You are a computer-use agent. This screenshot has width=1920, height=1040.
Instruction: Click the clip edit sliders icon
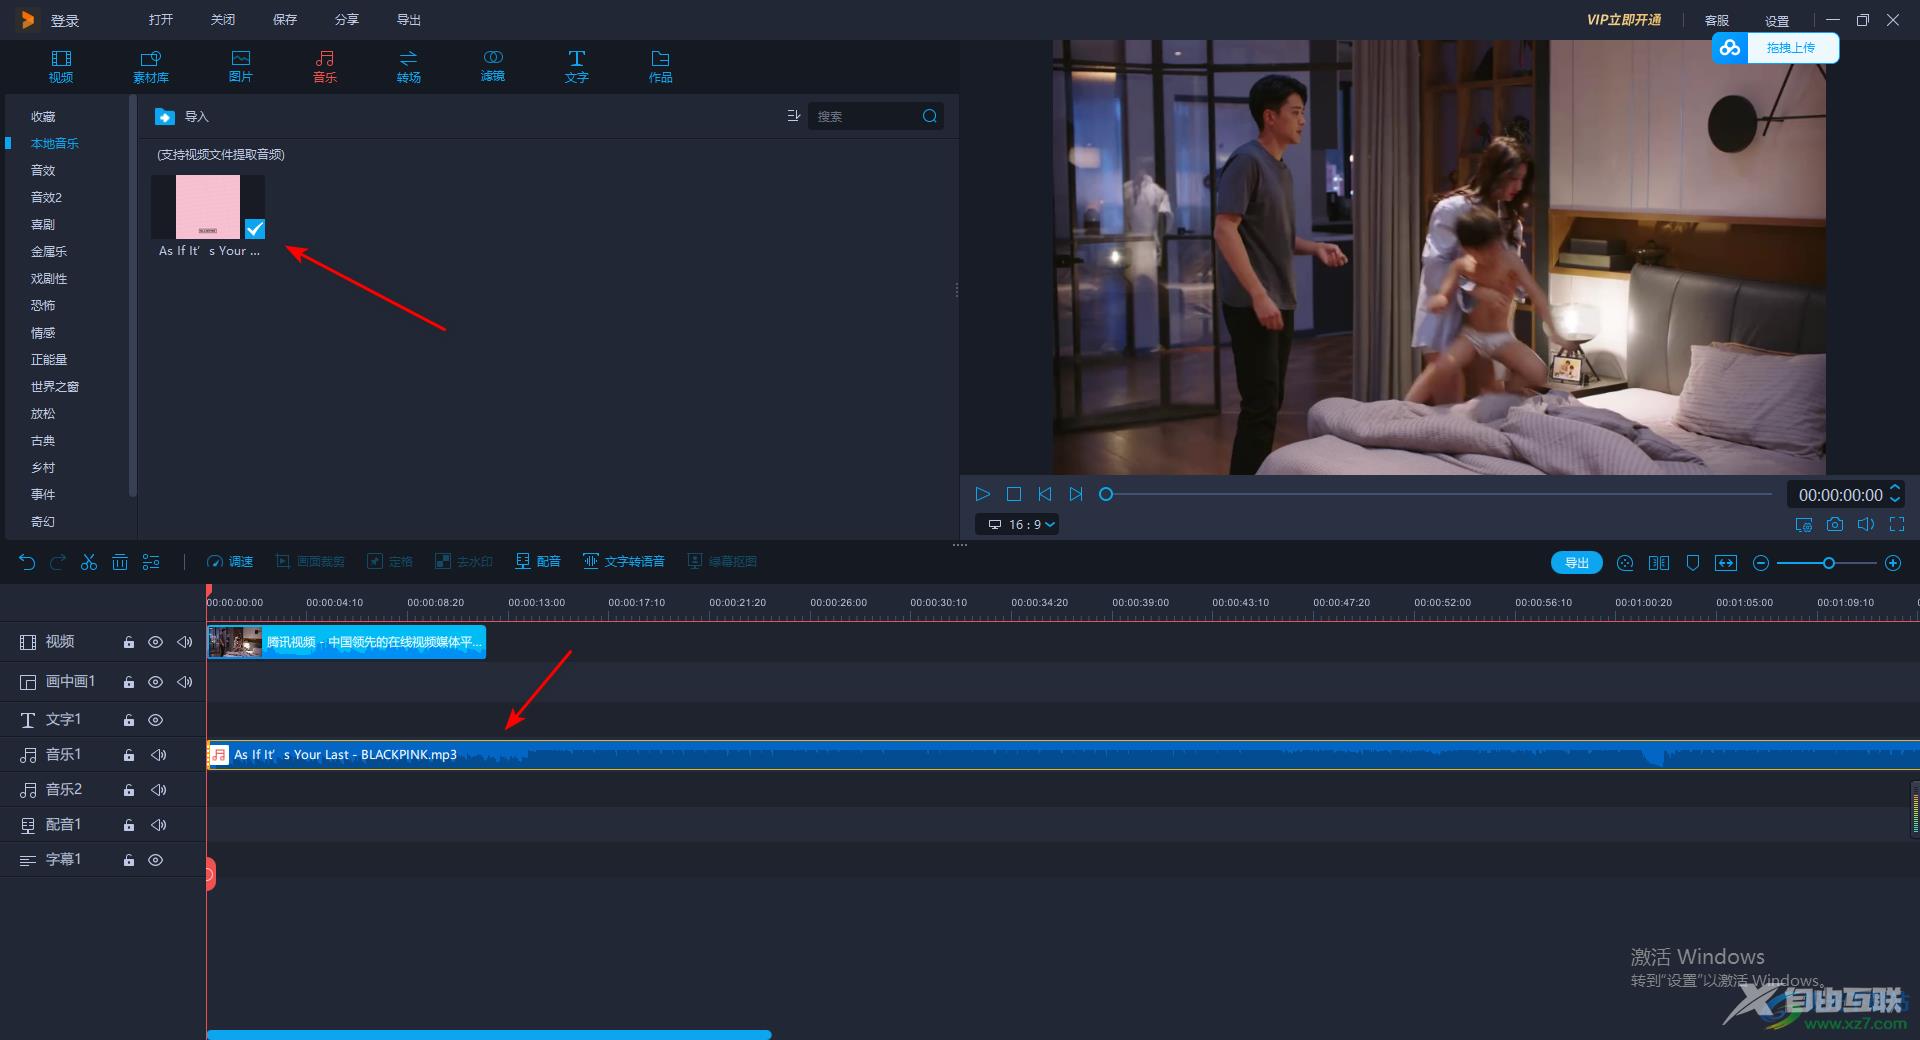(x=151, y=562)
